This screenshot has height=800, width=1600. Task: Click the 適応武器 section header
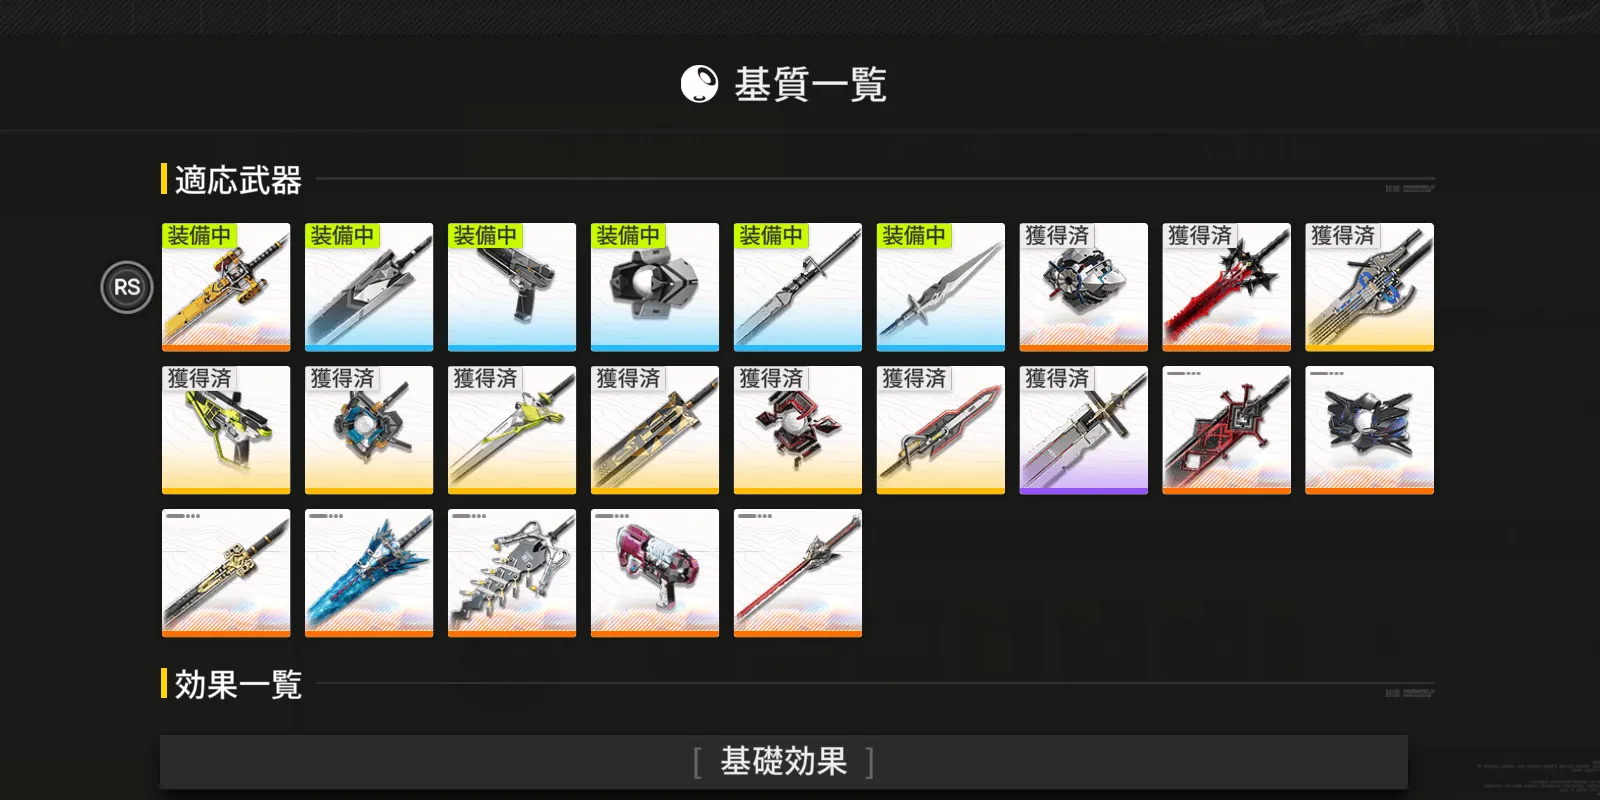point(238,180)
